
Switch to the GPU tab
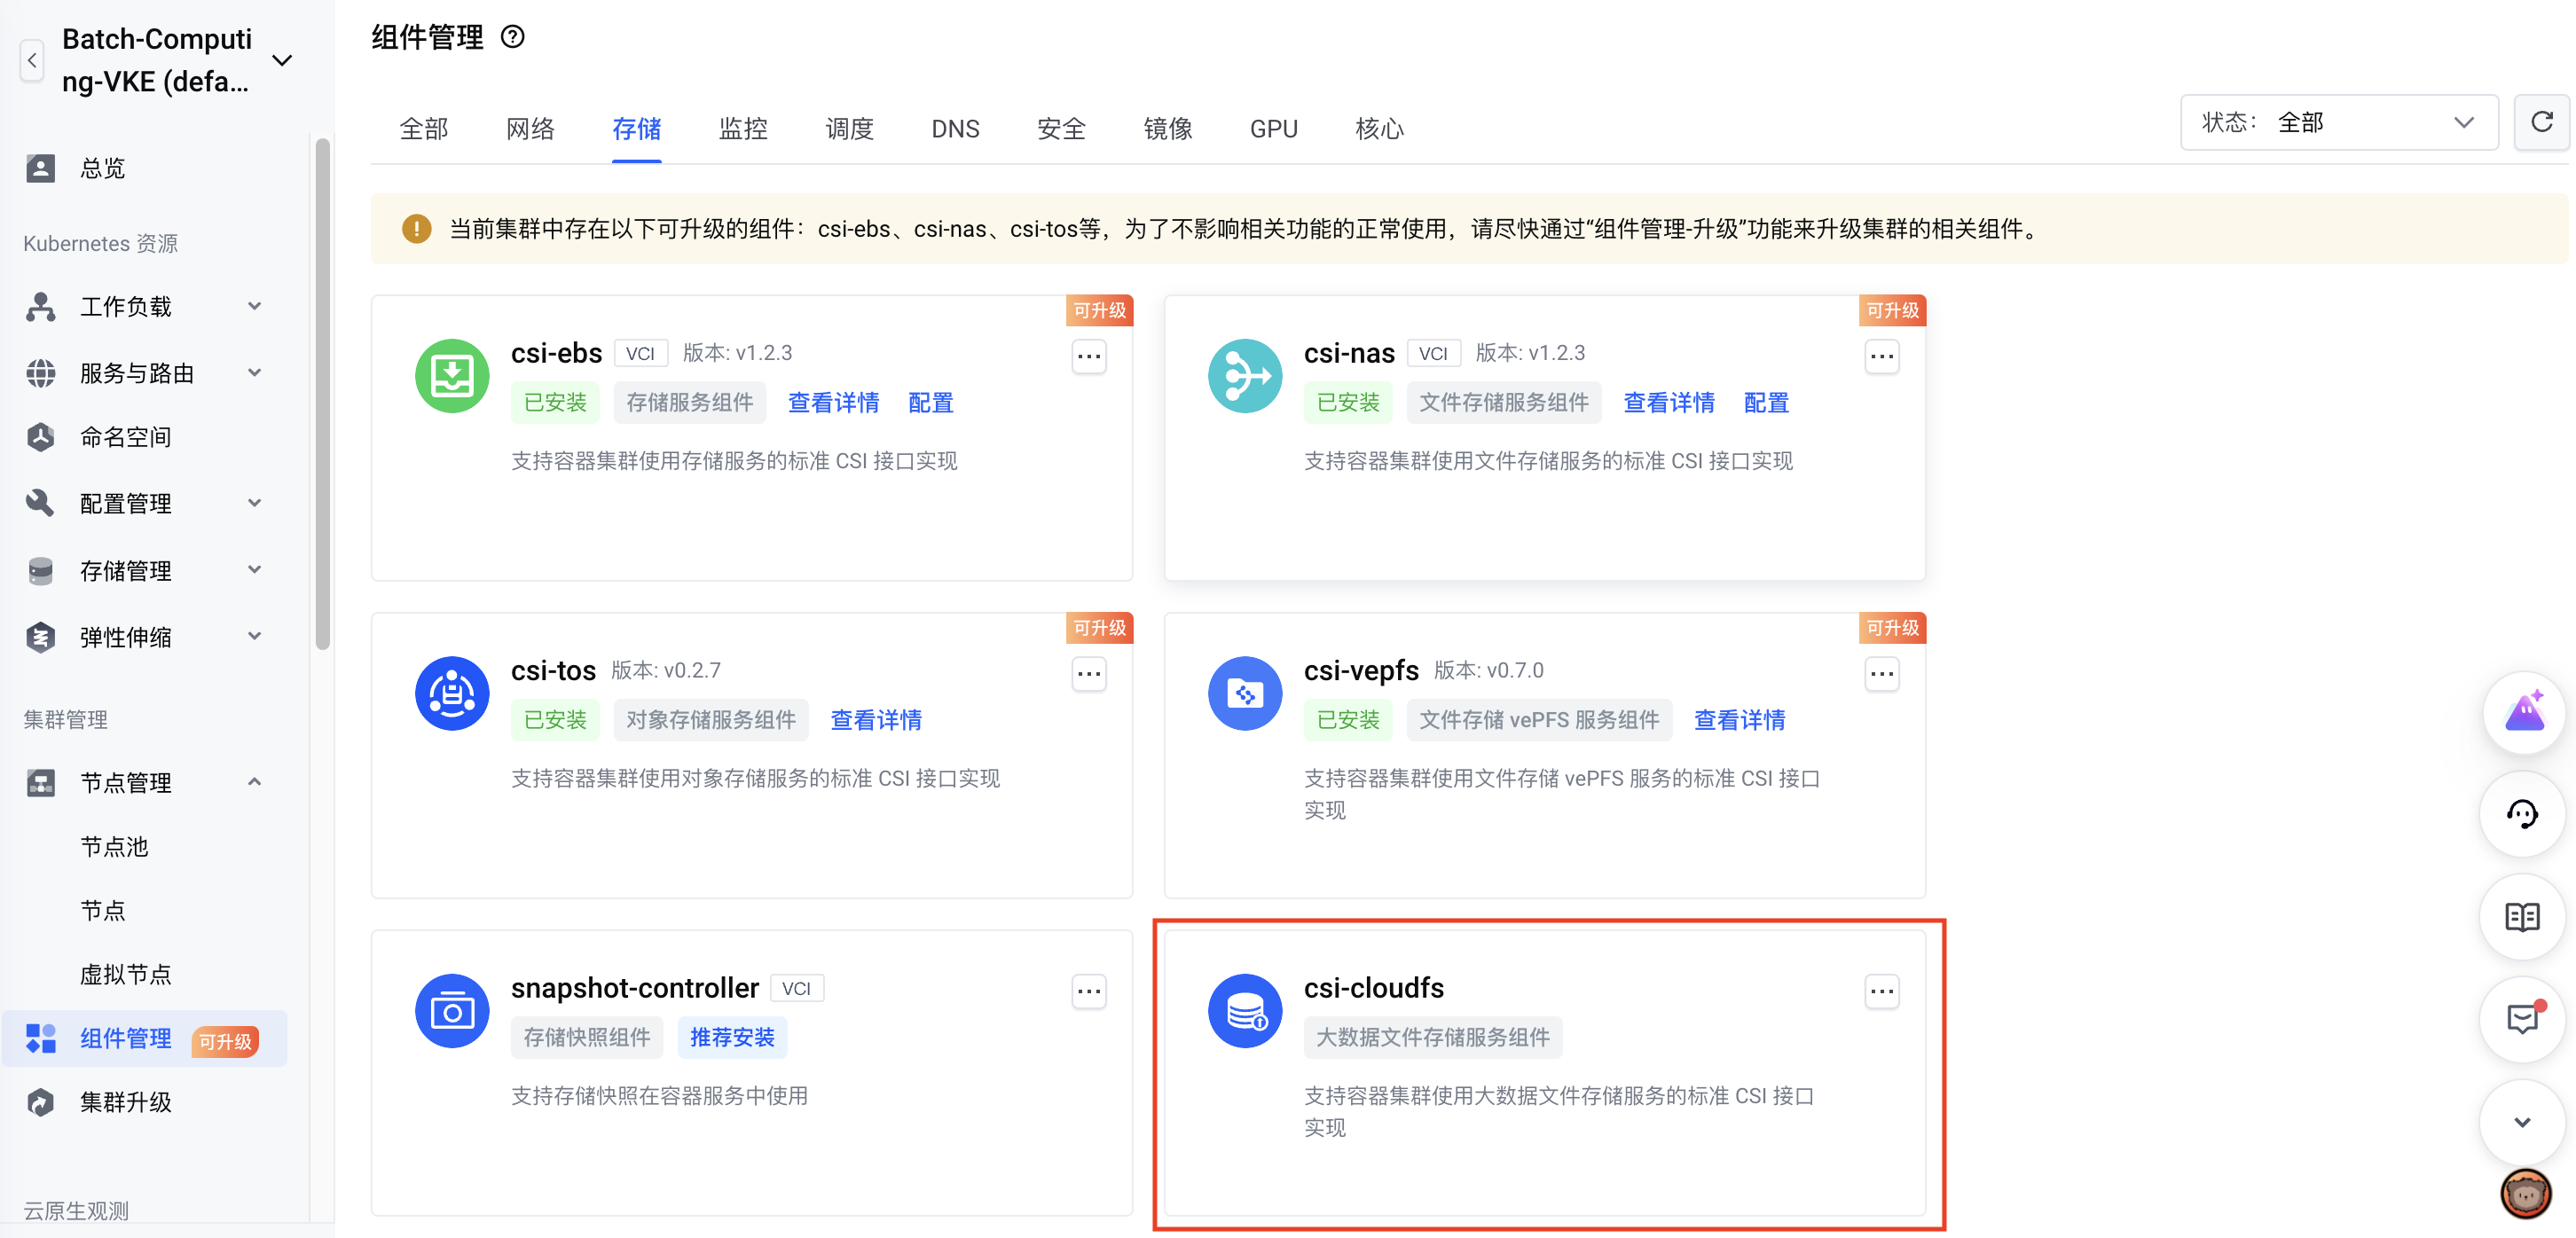(1273, 129)
